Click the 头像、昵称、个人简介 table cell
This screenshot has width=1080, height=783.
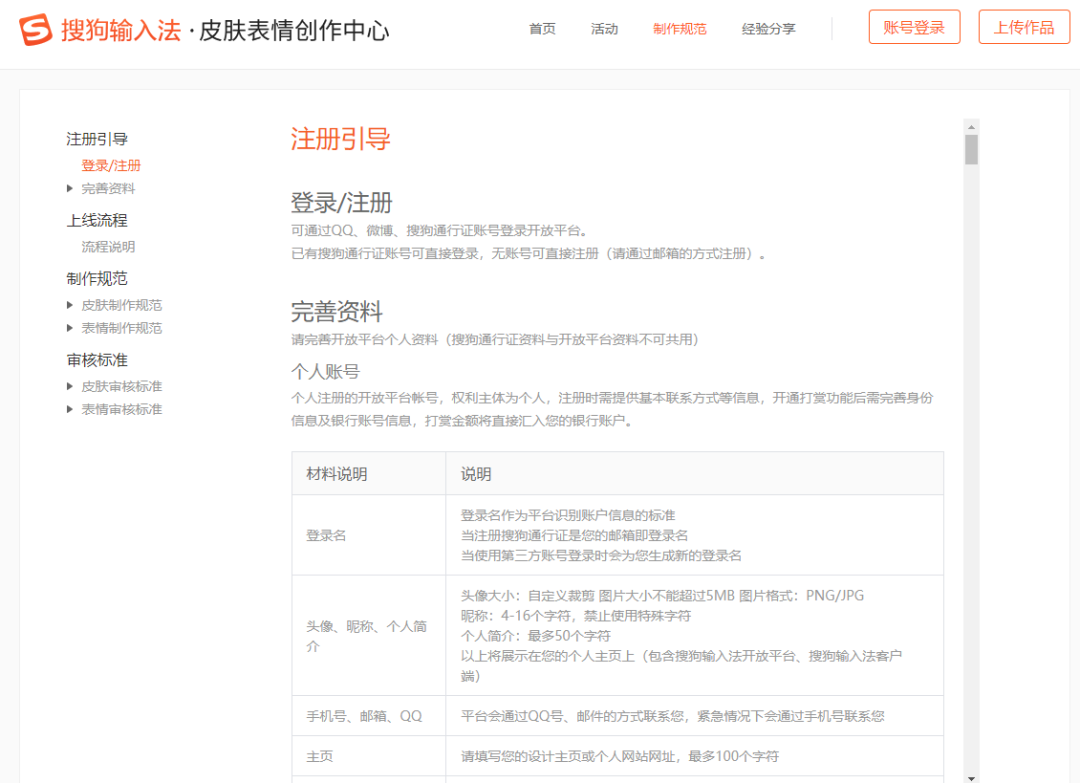(368, 636)
